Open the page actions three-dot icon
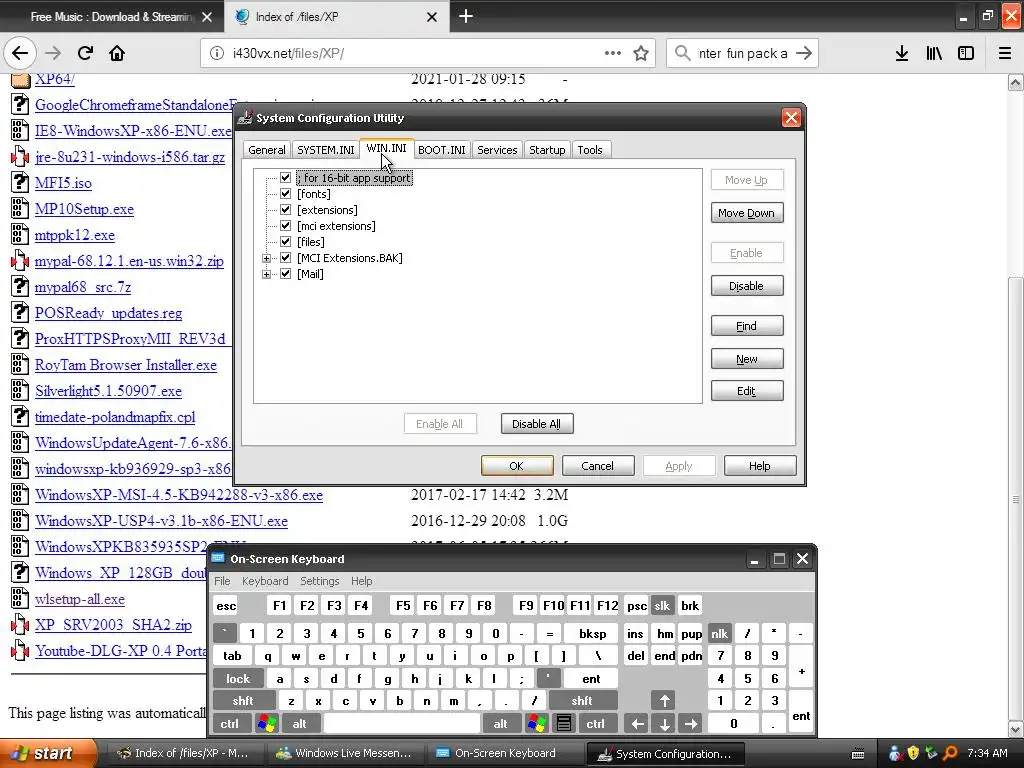The image size is (1024, 768). click(613, 53)
